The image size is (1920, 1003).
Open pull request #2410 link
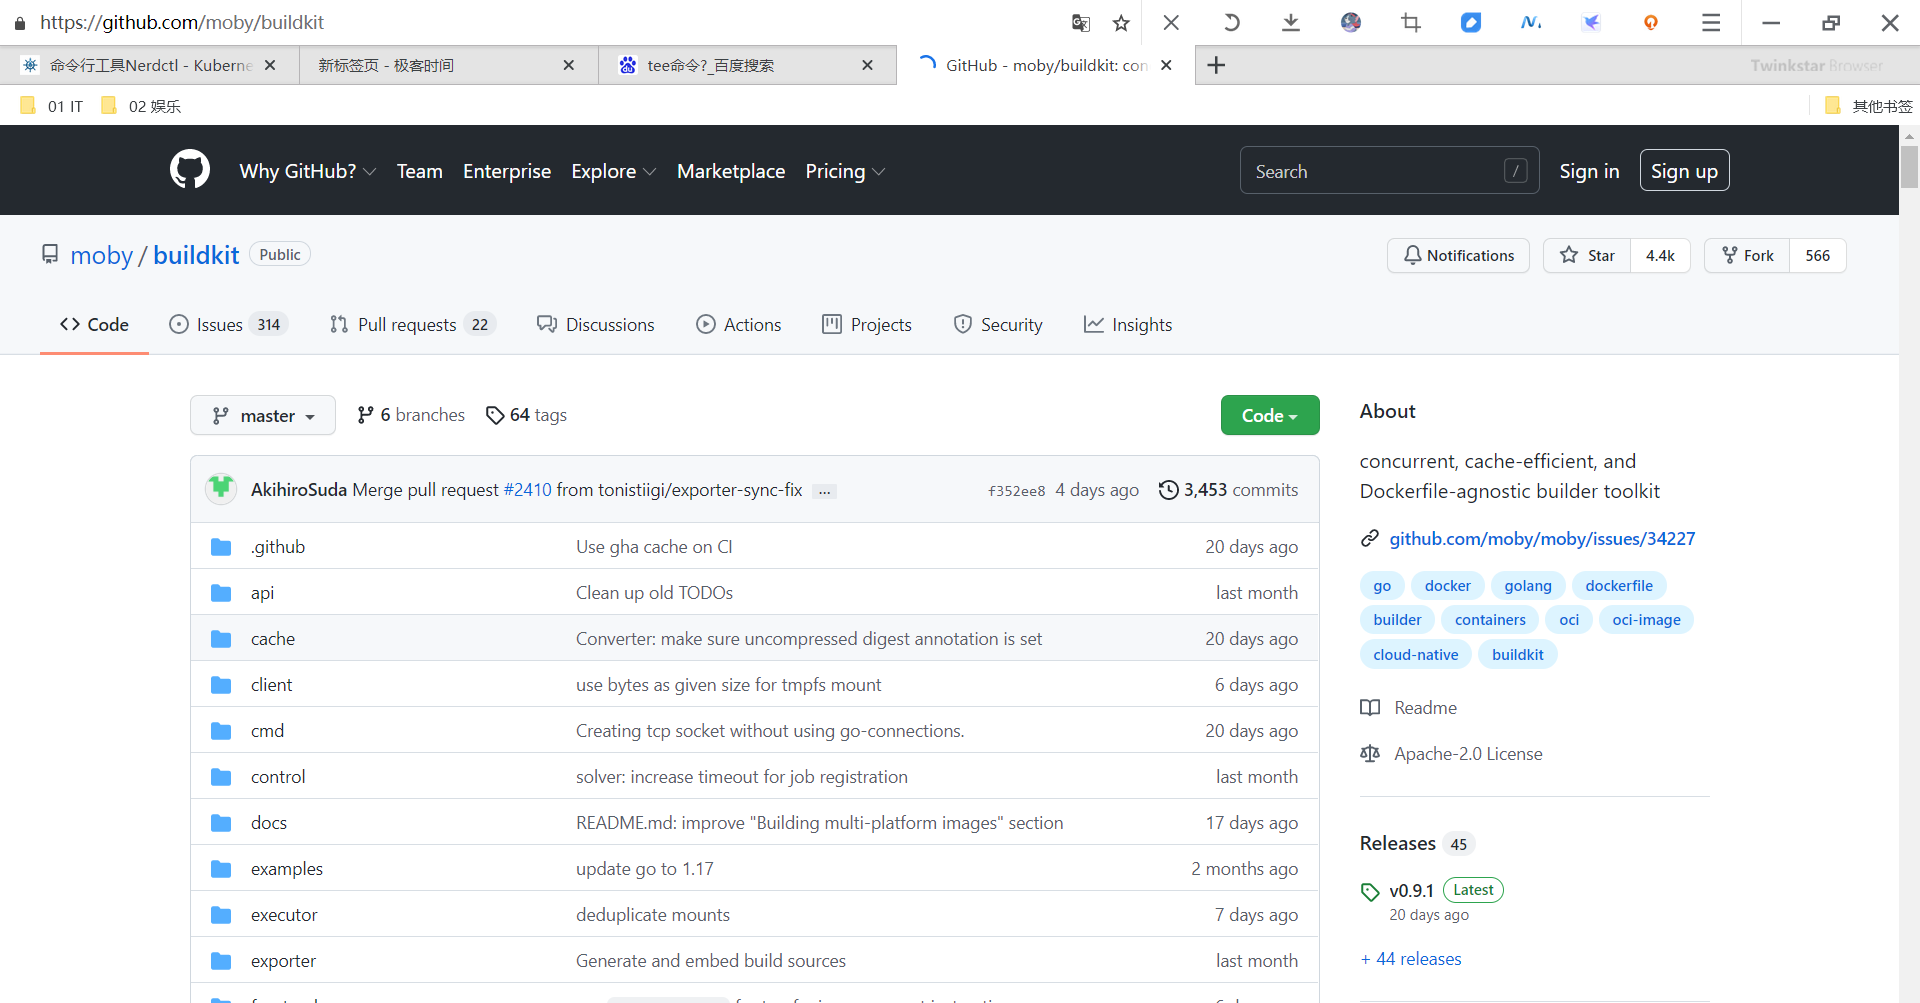point(527,490)
